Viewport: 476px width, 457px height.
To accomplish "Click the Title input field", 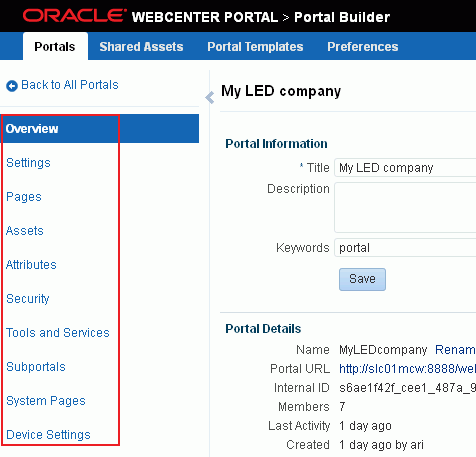I will click(x=405, y=167).
